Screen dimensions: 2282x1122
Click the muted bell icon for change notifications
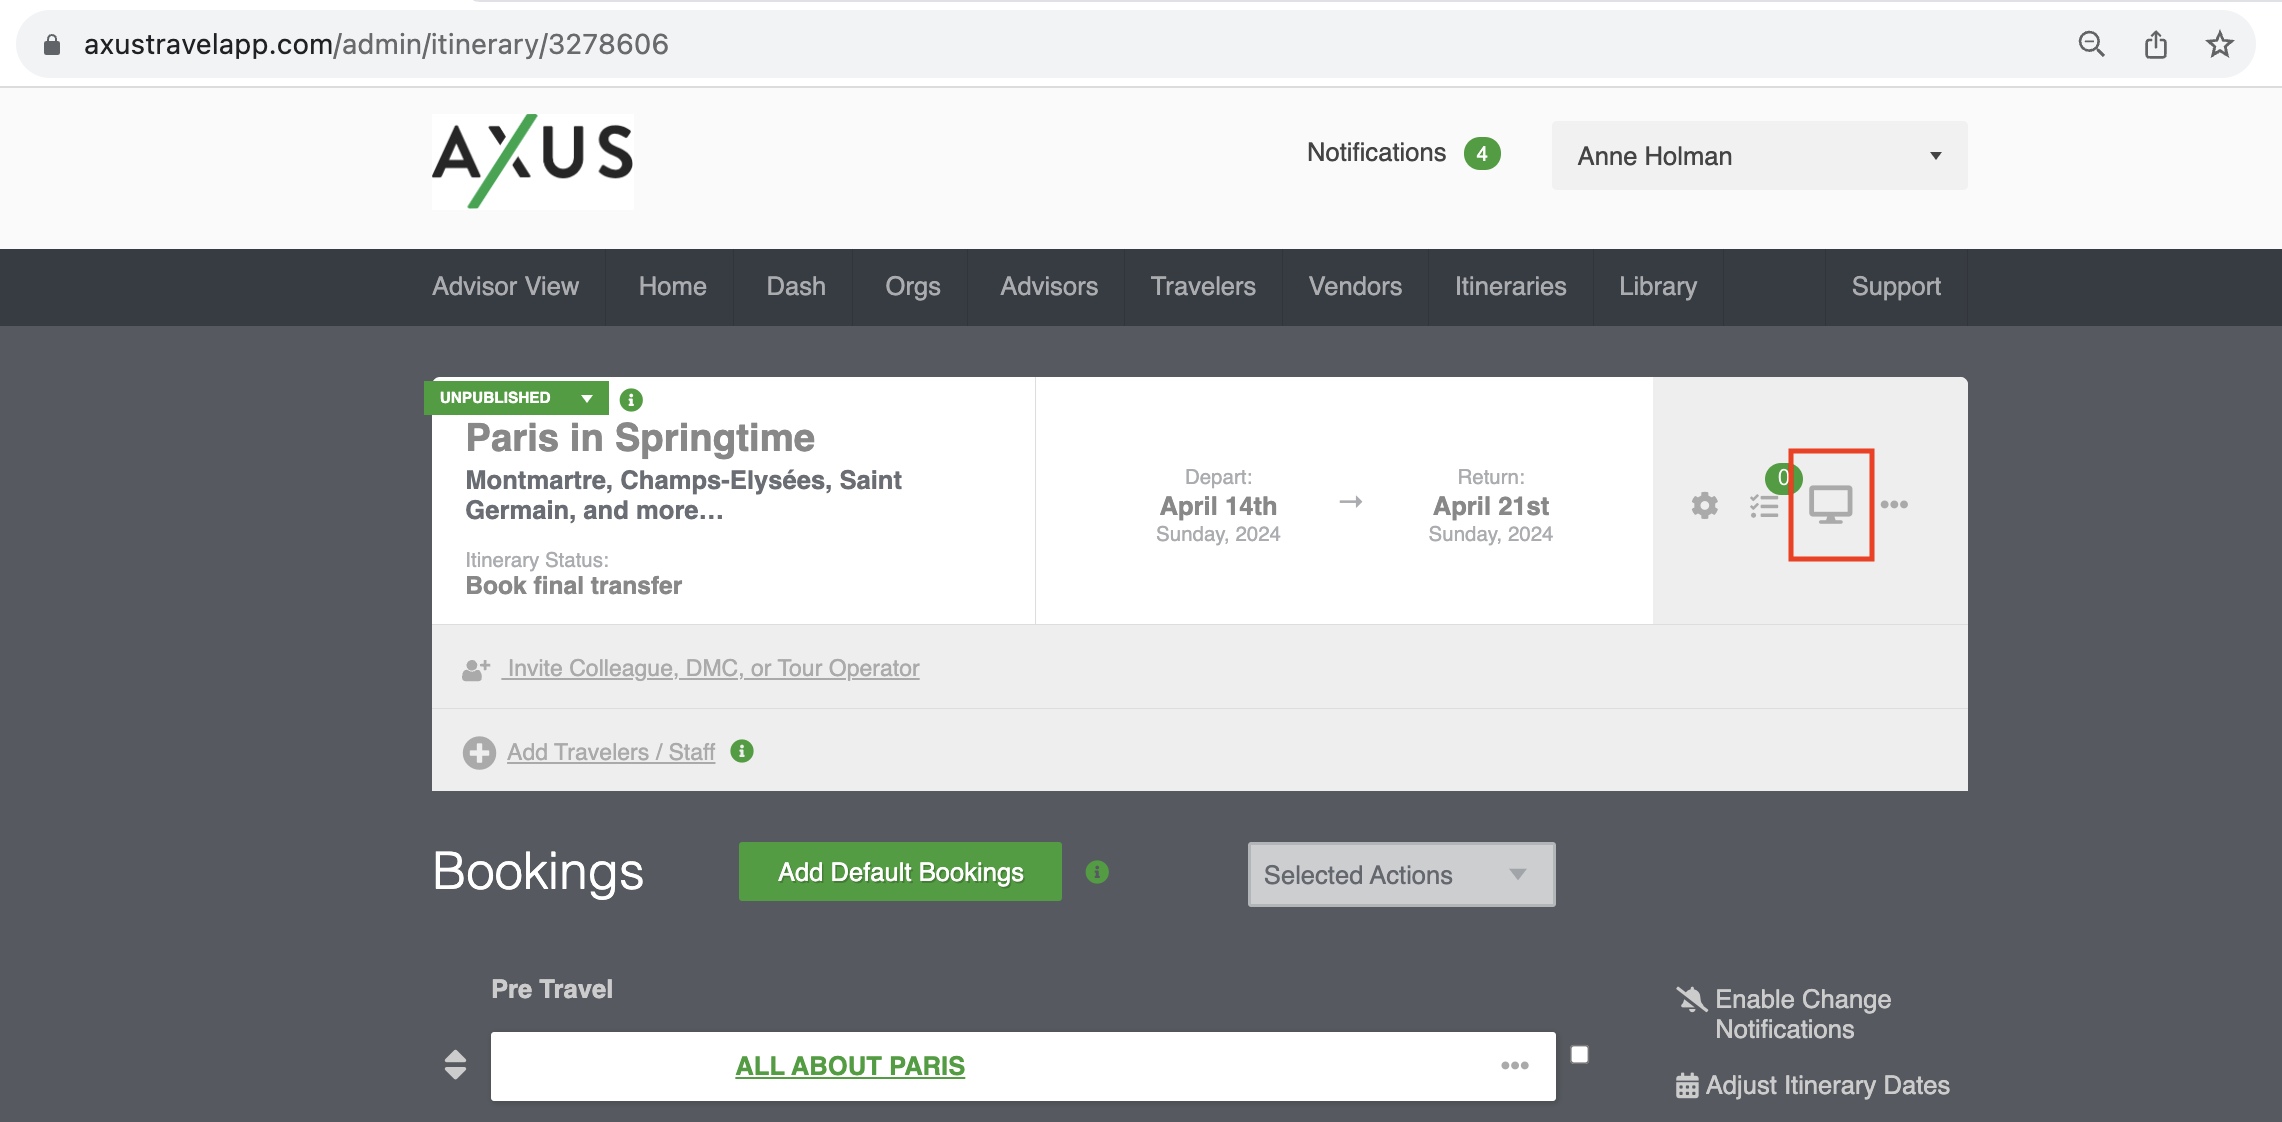point(1691,999)
